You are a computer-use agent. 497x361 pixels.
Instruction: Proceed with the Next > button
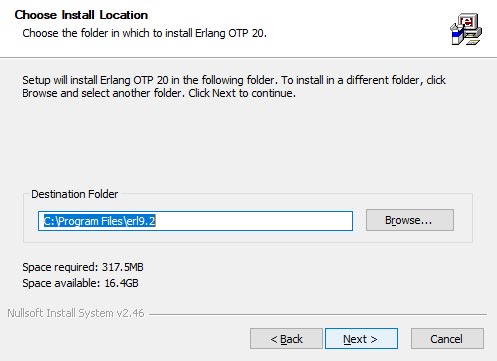tap(361, 339)
